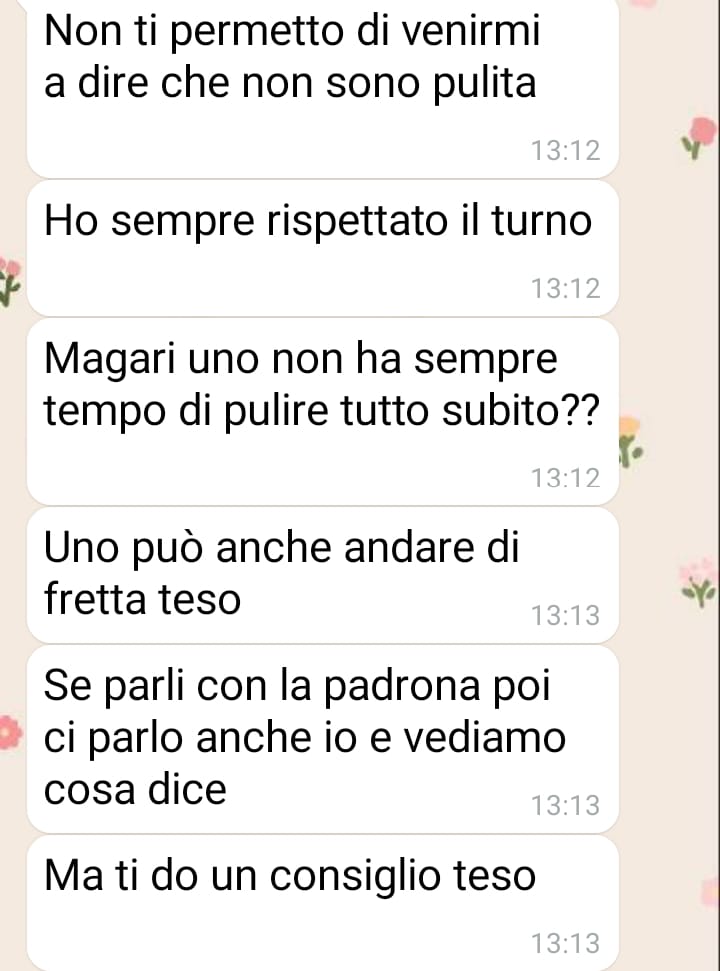The height and width of the screenshot is (971, 720).
Task: Tap the 'Ma ti do un consiglio teso' bubble
Action: 323,903
